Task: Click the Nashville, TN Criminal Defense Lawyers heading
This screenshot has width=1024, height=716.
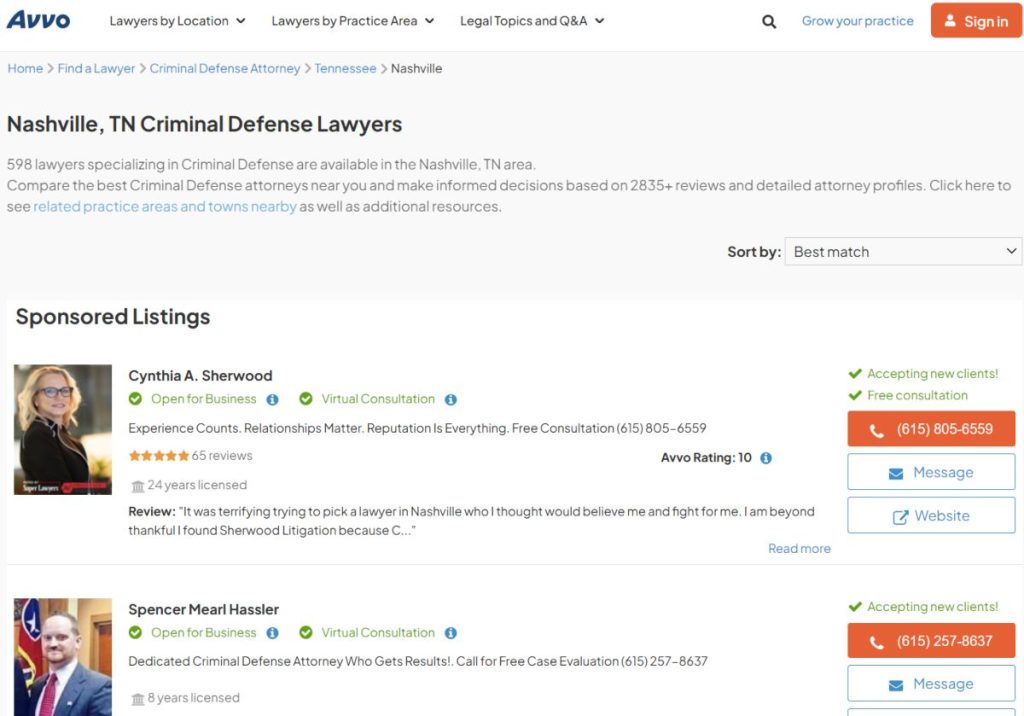Action: [x=204, y=124]
